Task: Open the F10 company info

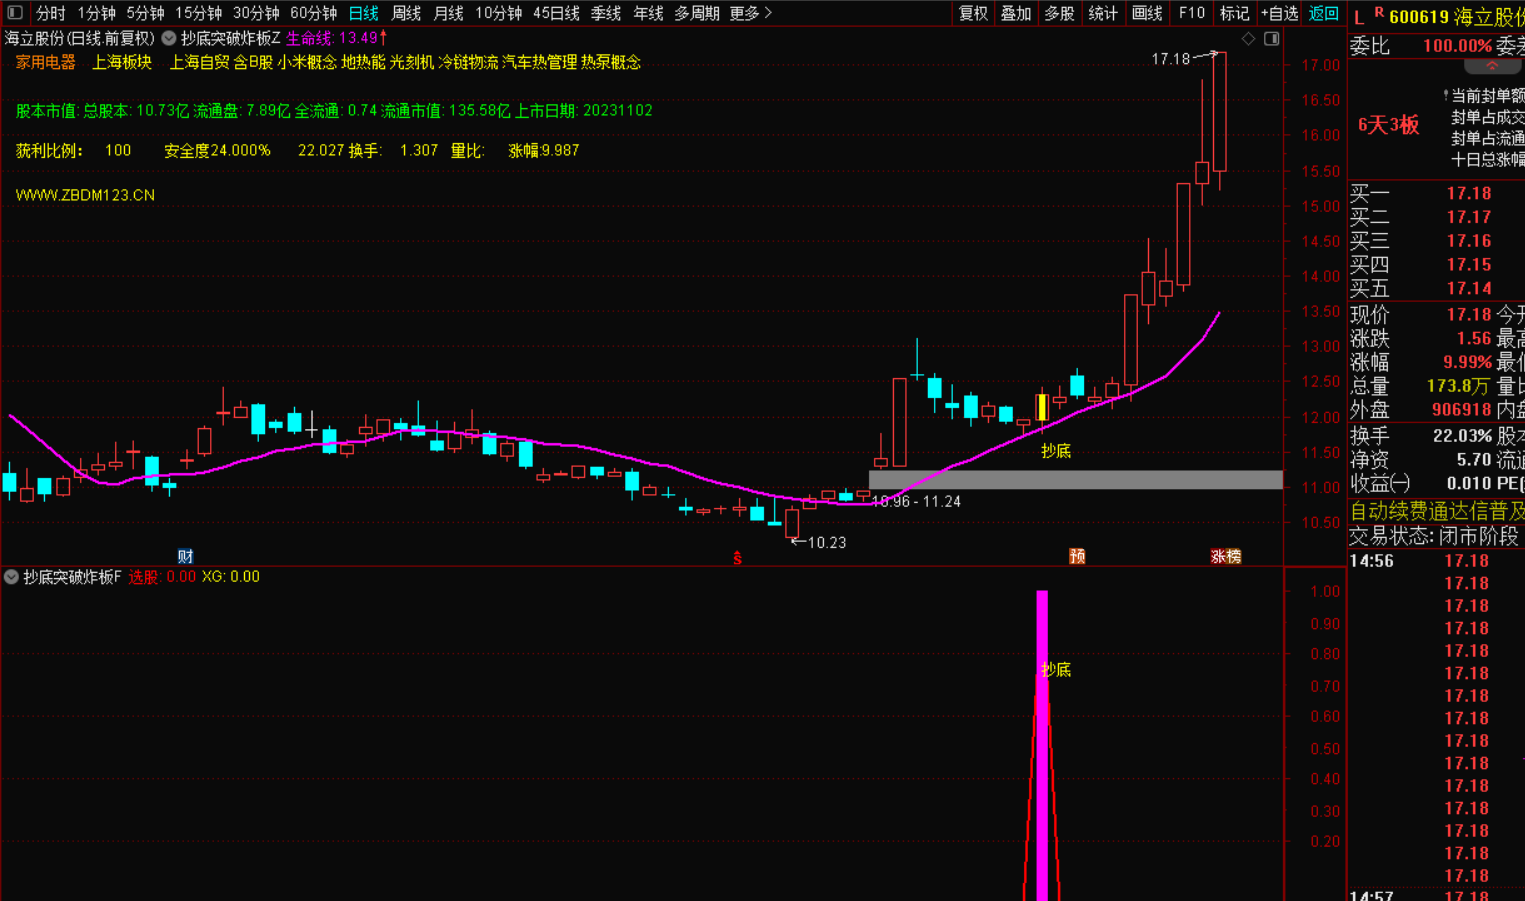Action: point(1191,13)
